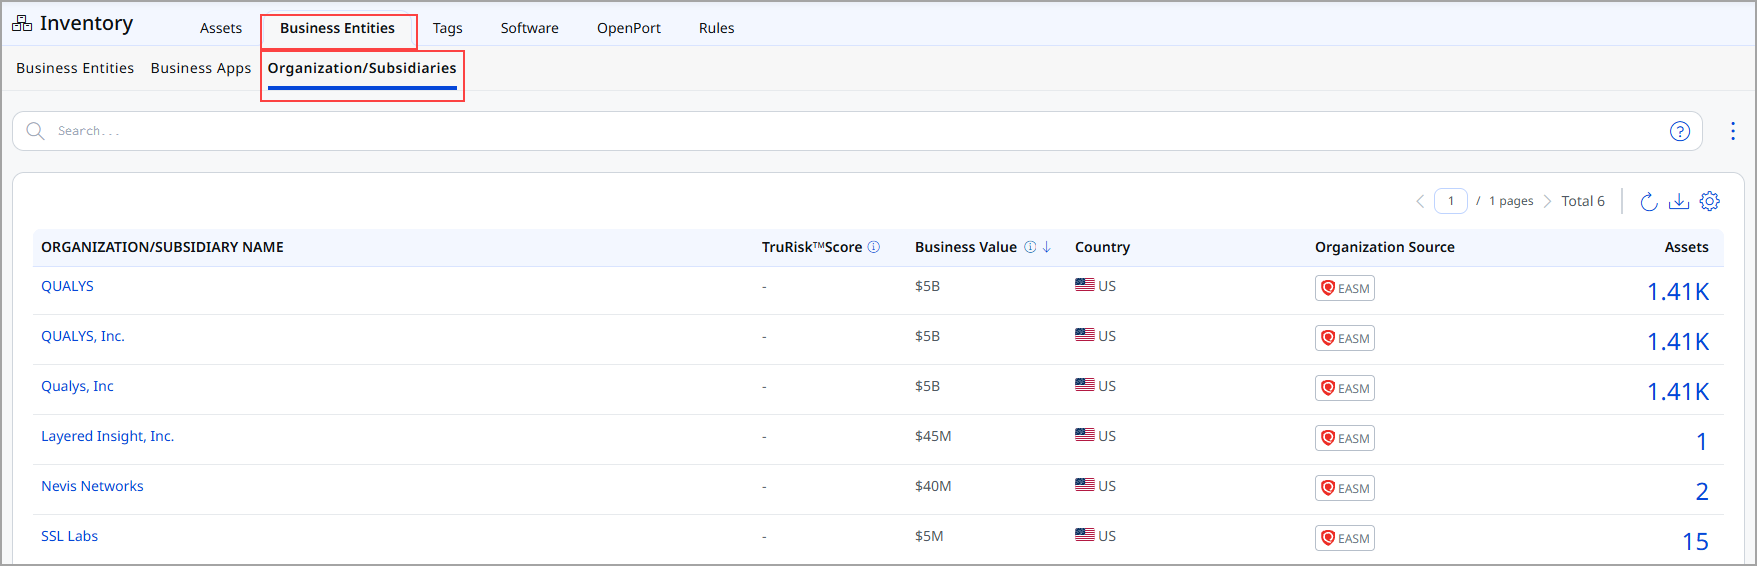1757x566 pixels.
Task: Open search help question mark icon
Action: (1680, 131)
